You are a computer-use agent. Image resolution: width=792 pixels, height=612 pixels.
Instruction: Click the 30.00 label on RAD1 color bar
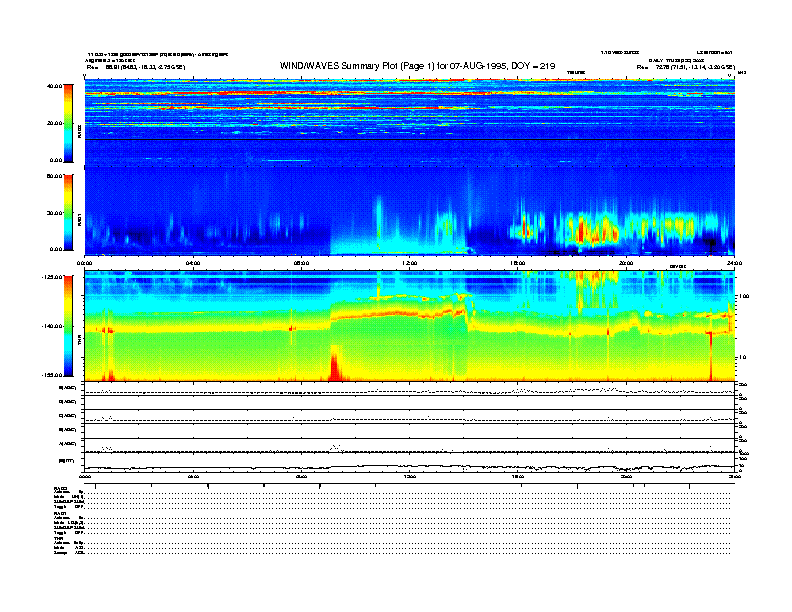pos(54,213)
